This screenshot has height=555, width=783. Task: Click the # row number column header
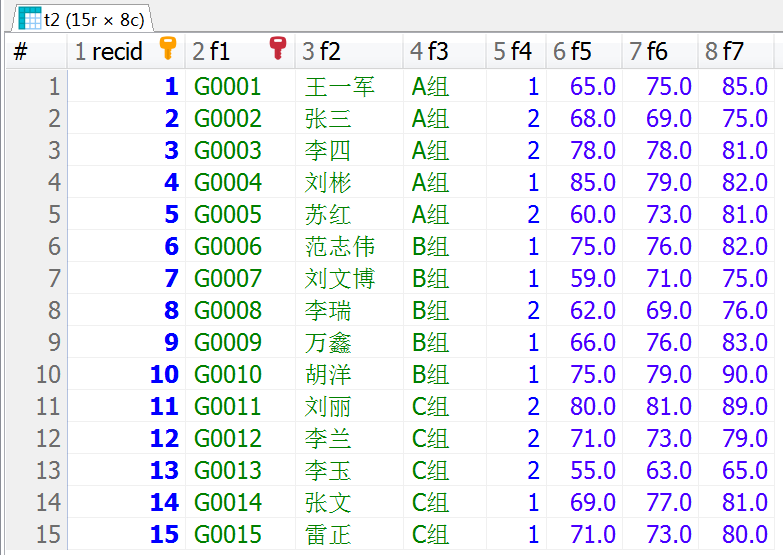click(x=20, y=52)
